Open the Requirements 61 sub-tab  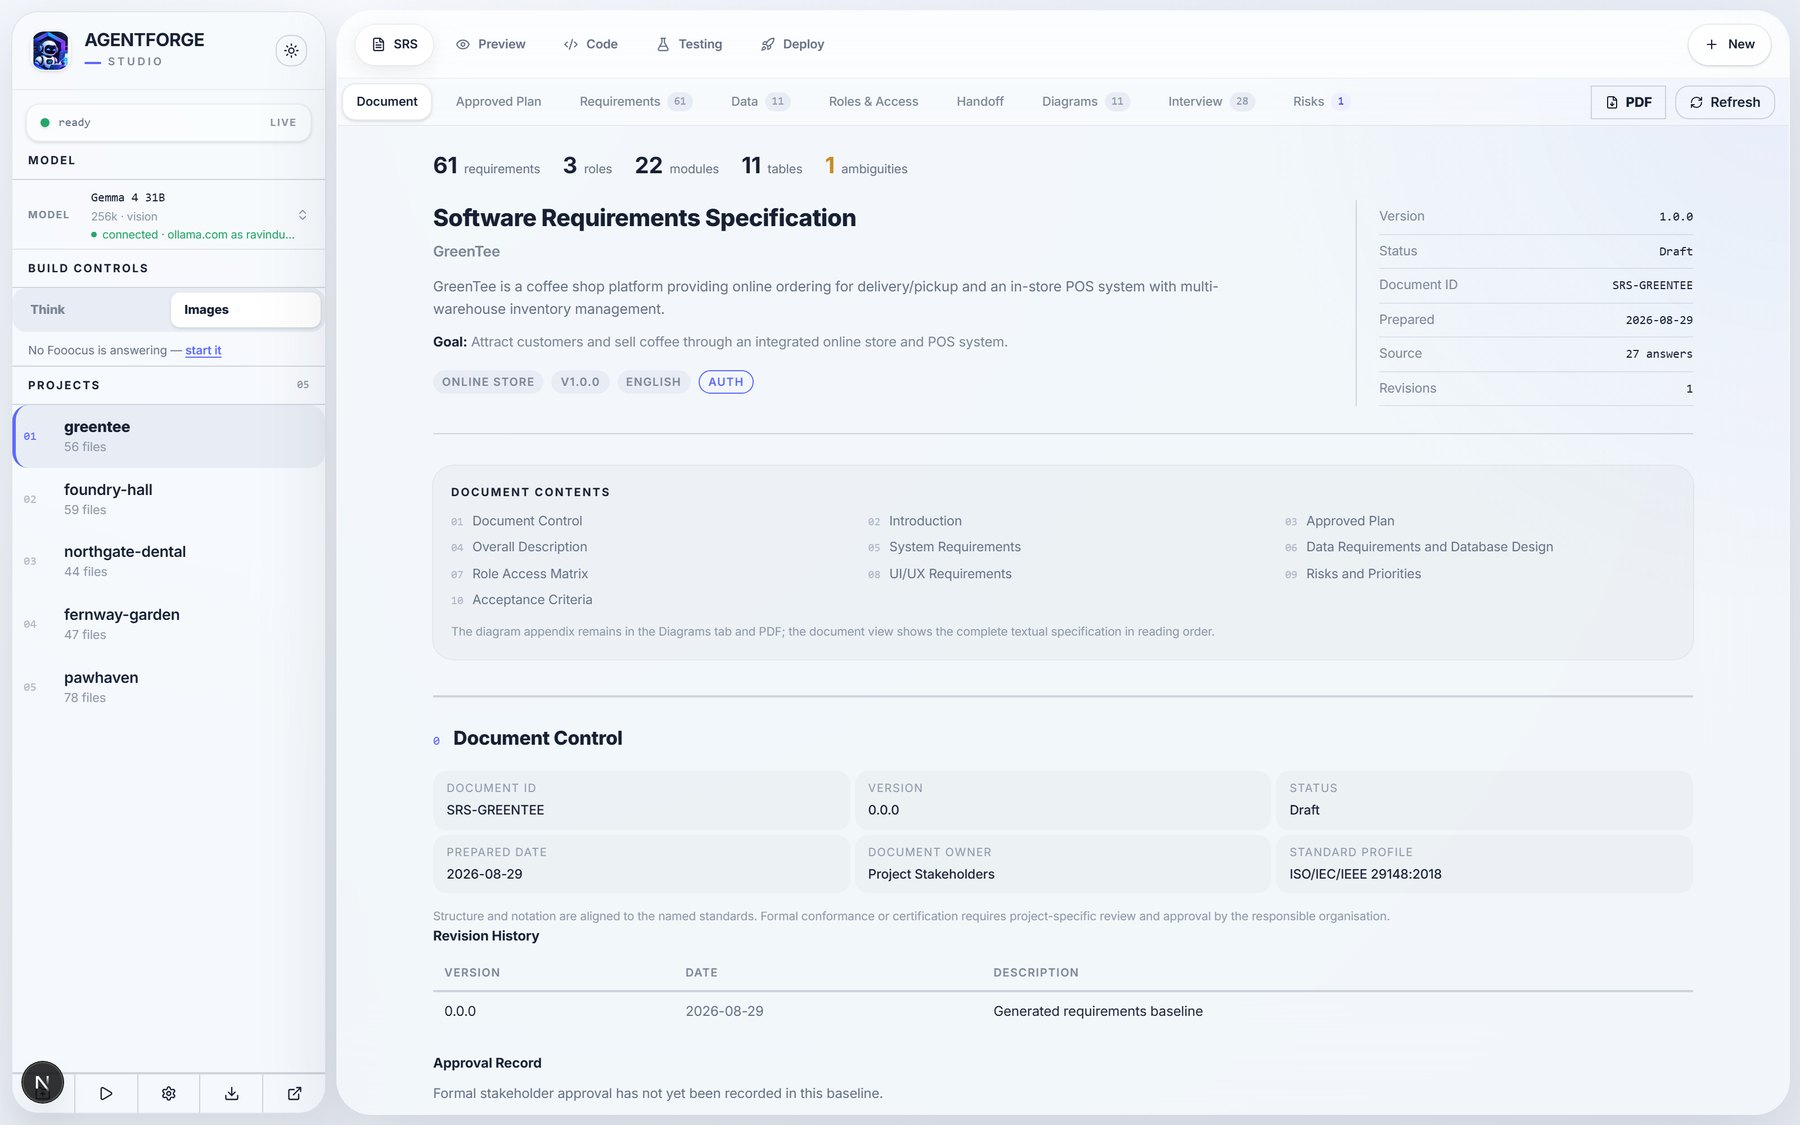635,101
